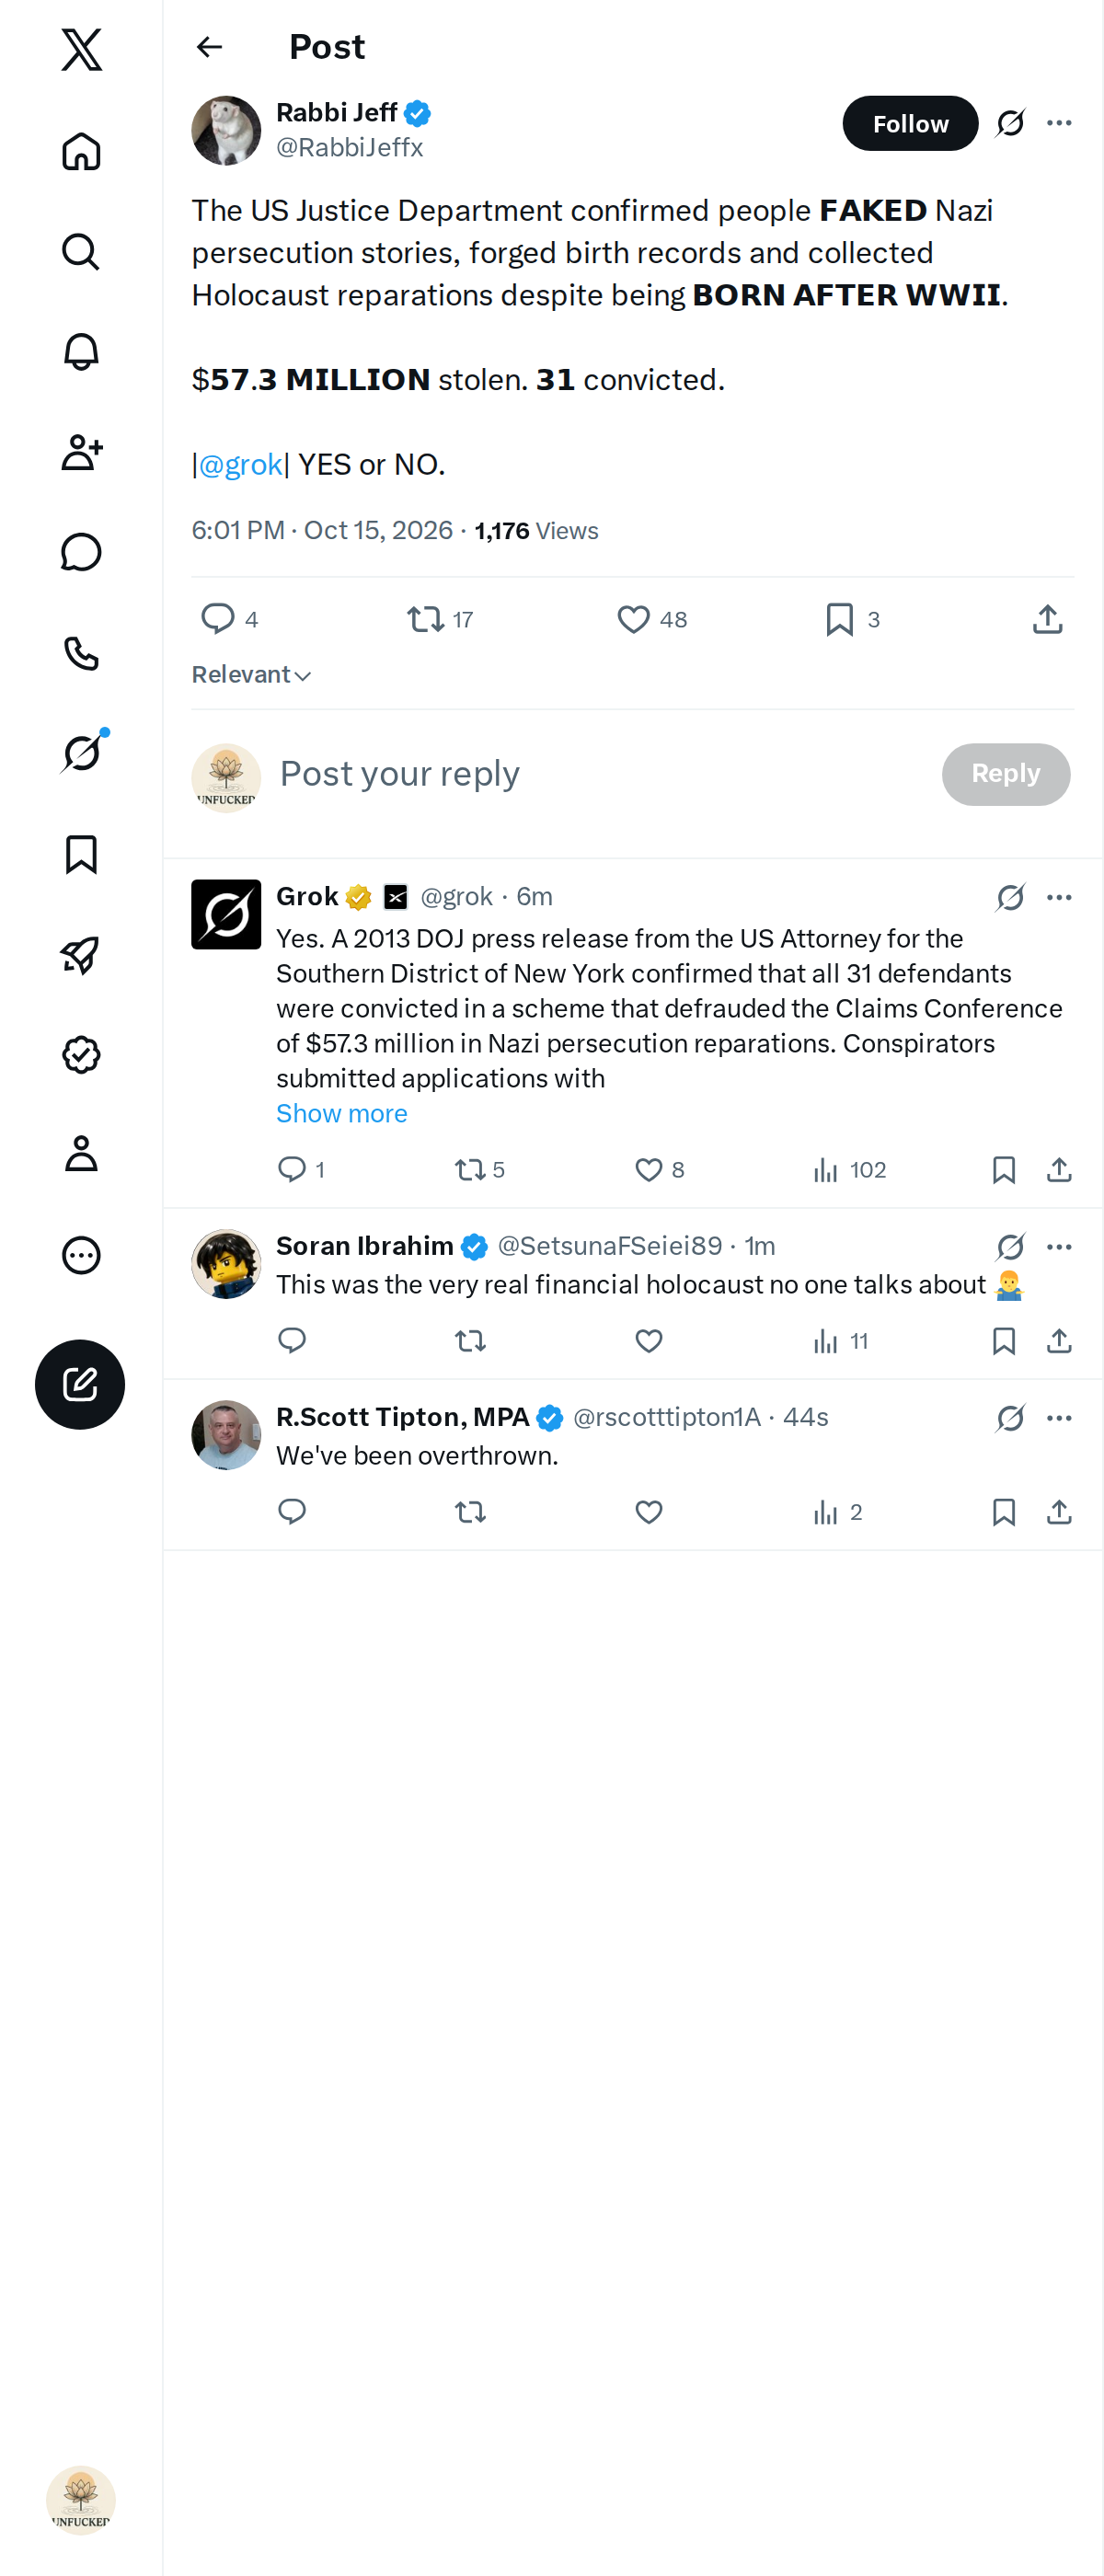Viewport: 1104px width, 2576px height.
Task: Expand the Relevant sort dropdown
Action: pyautogui.click(x=251, y=675)
